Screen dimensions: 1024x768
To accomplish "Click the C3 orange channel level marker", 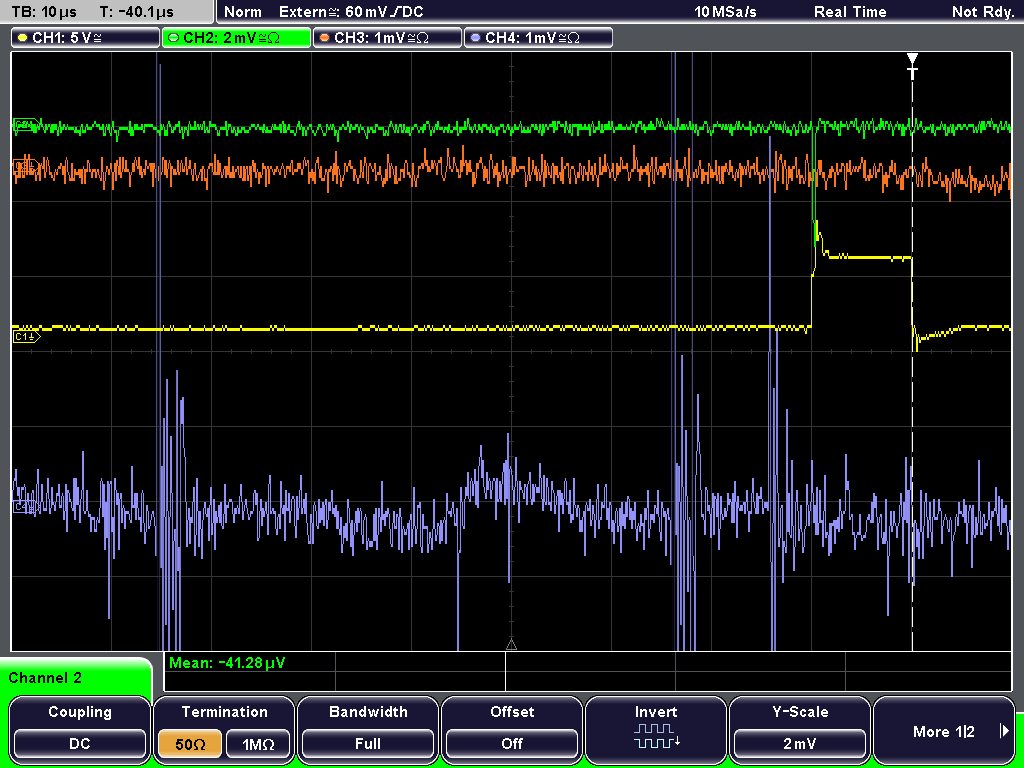I will [25, 168].
